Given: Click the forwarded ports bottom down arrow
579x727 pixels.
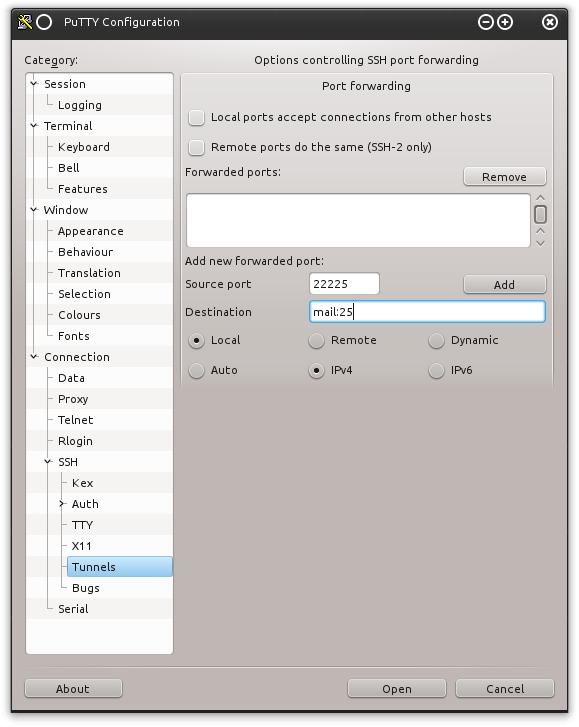Looking at the screenshot, I should (540, 243).
